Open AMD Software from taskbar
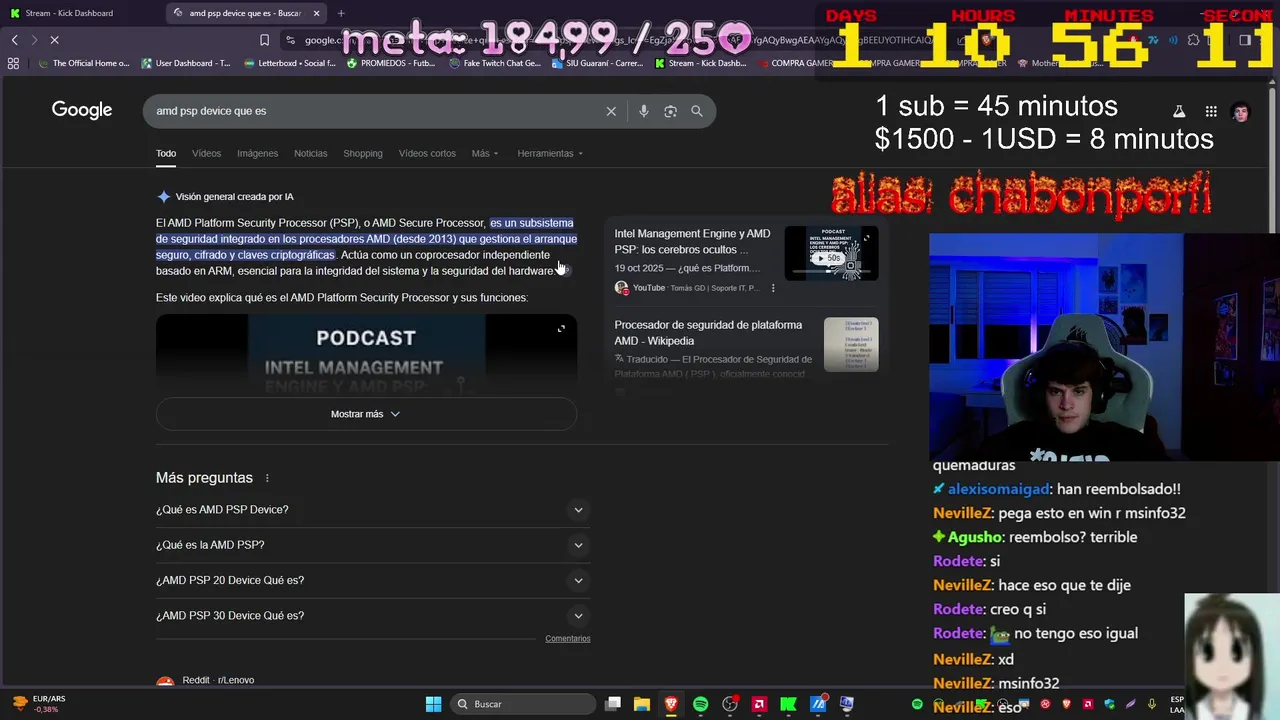The width and height of the screenshot is (1280, 720). pyautogui.click(x=759, y=704)
